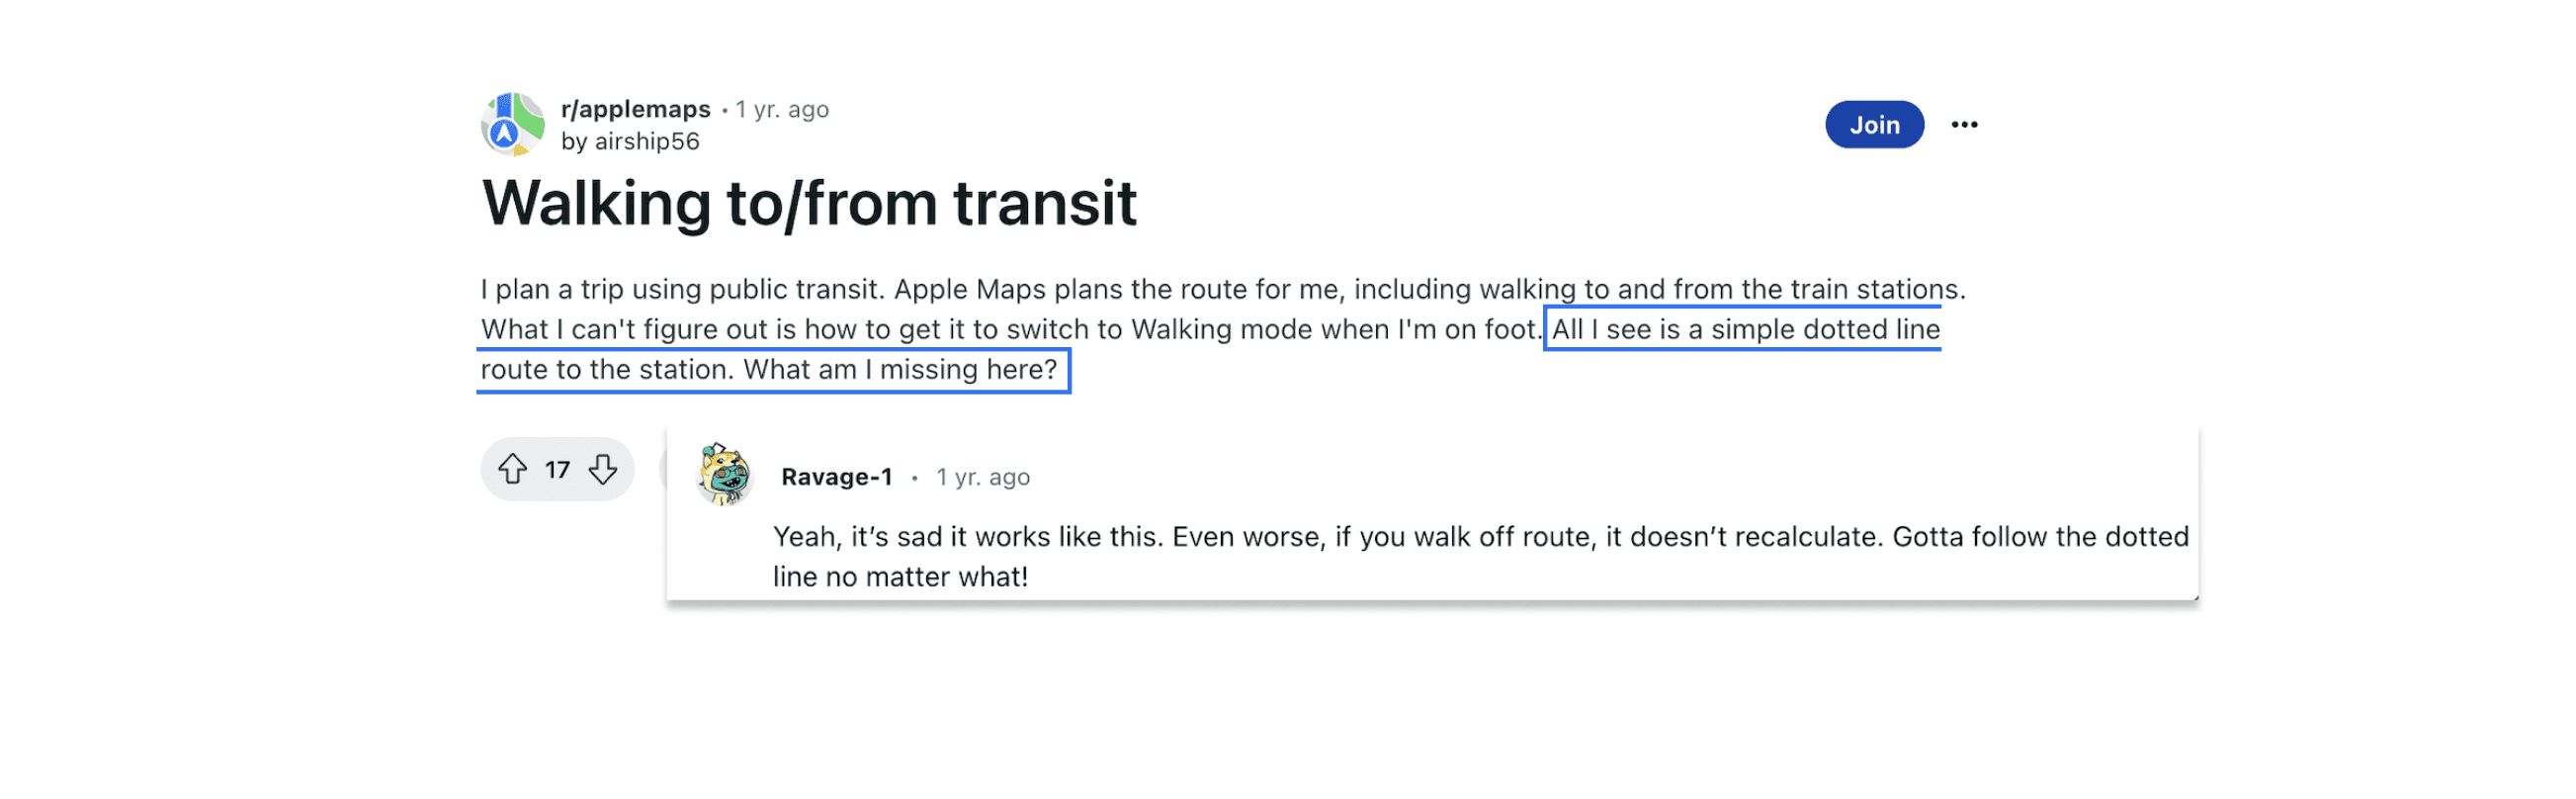Click Ravage-1's avatar image
This screenshot has width=2576, height=799.
724,474
